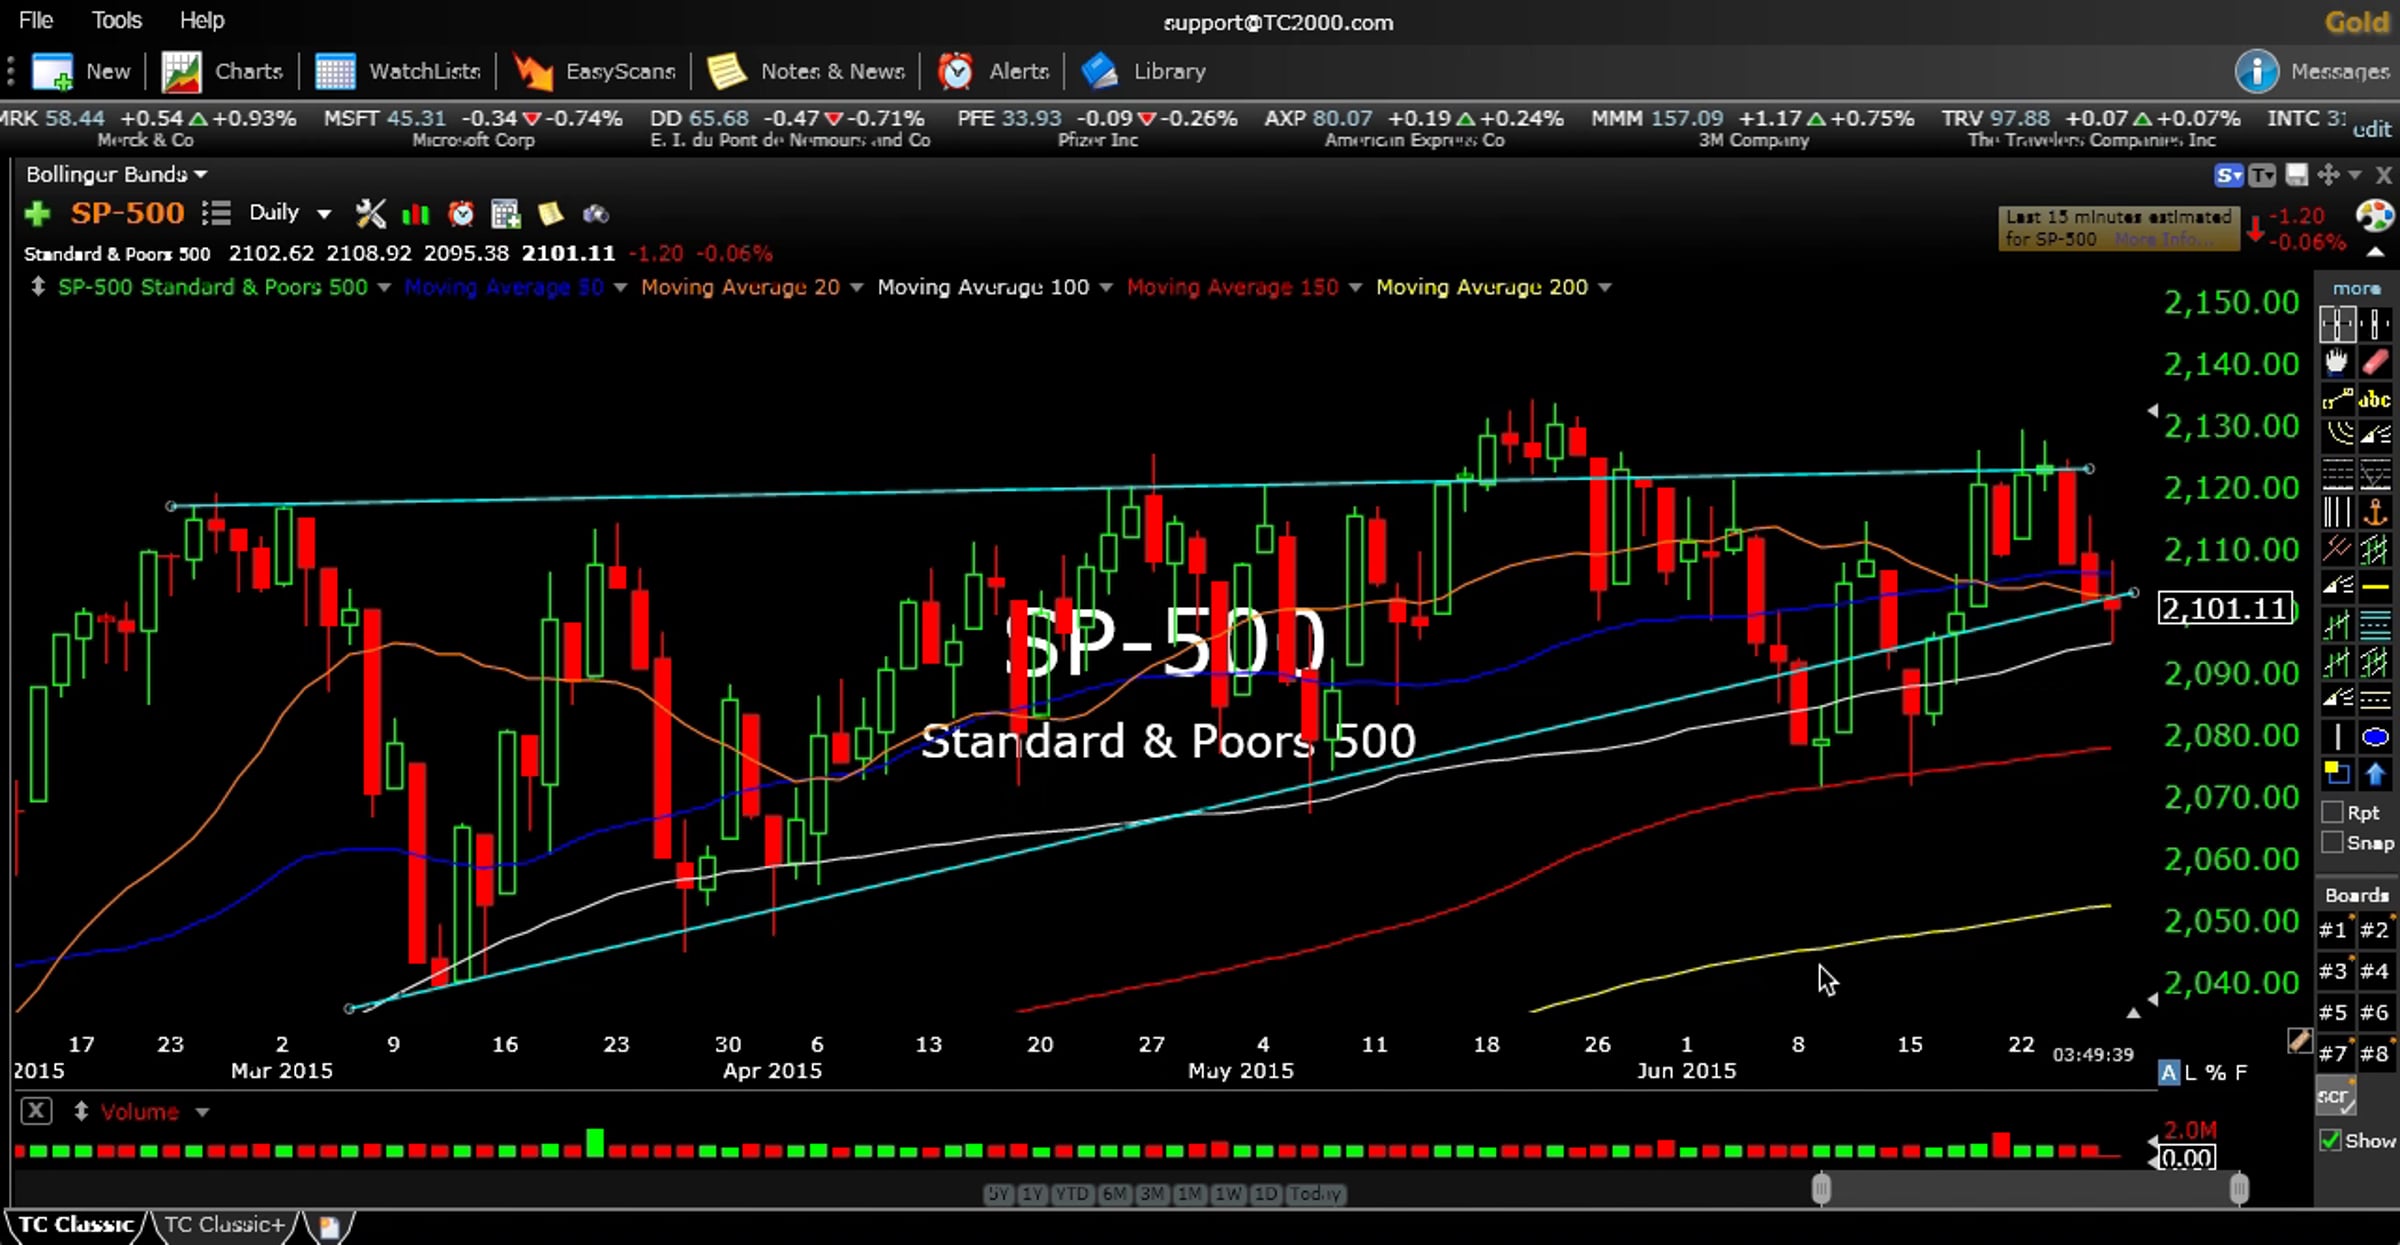Click the save floppy disk icon
The image size is (2400, 1245).
[2297, 176]
